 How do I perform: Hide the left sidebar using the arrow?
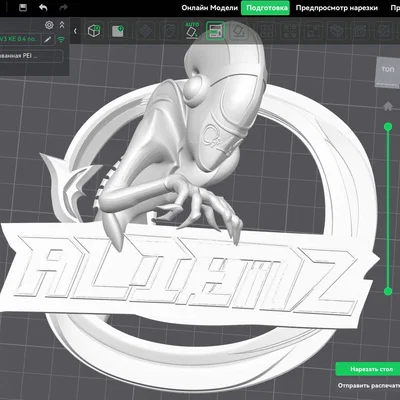(x=75, y=31)
